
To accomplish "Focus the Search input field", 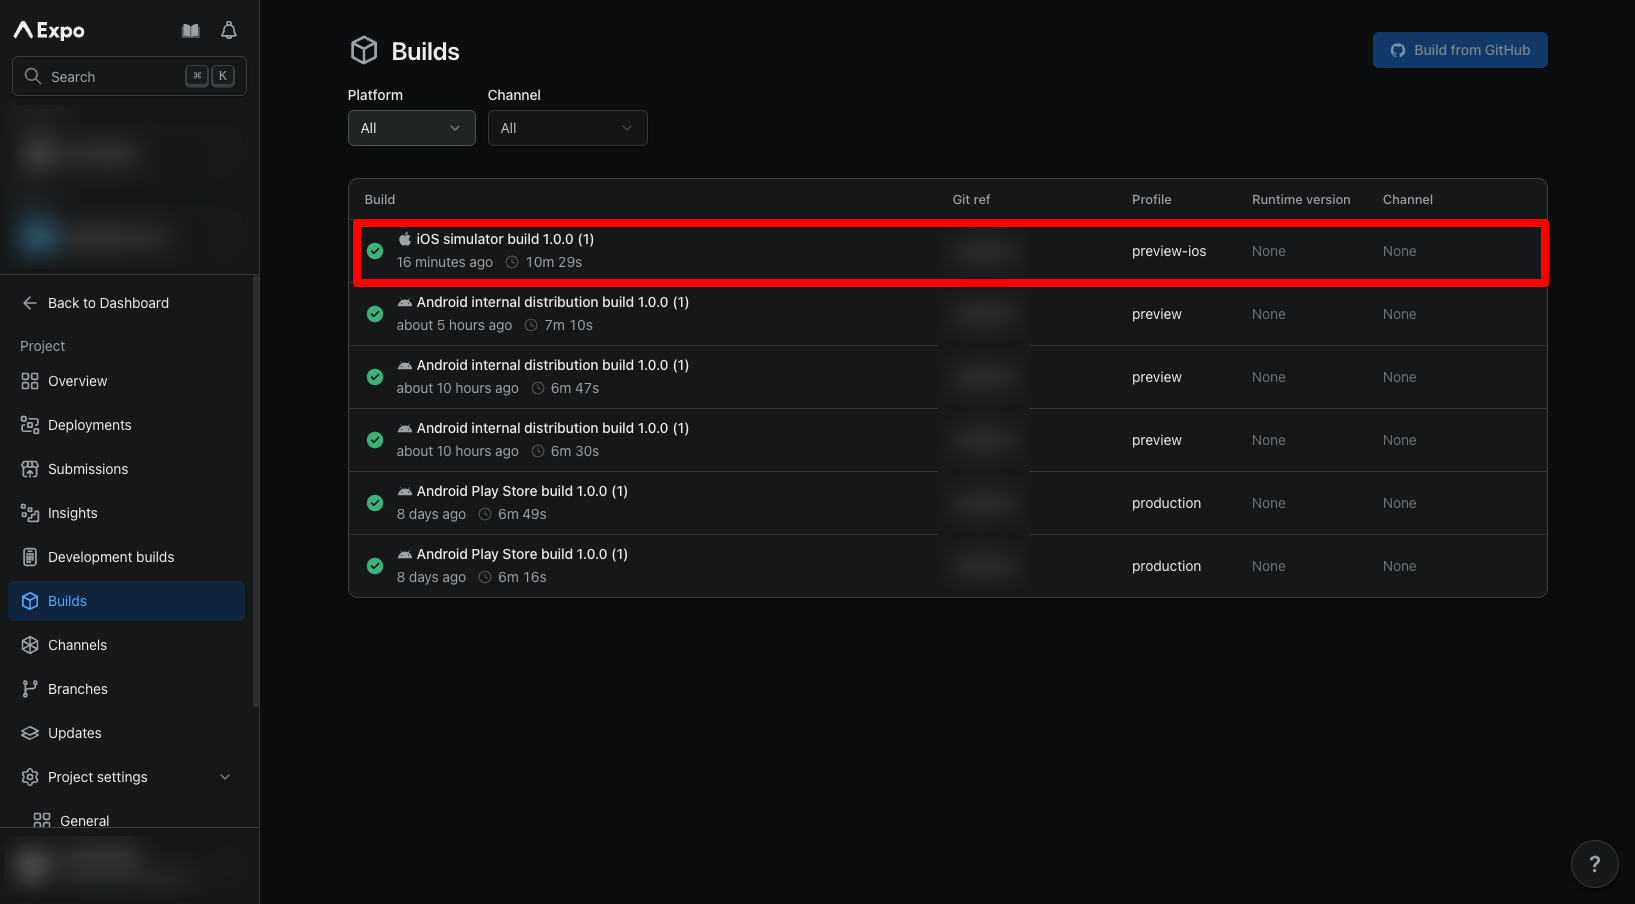I will 129,76.
